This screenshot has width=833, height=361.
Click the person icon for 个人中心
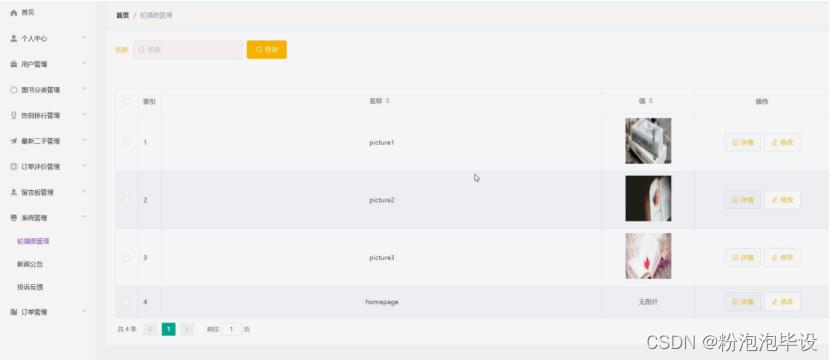pyautogui.click(x=14, y=38)
